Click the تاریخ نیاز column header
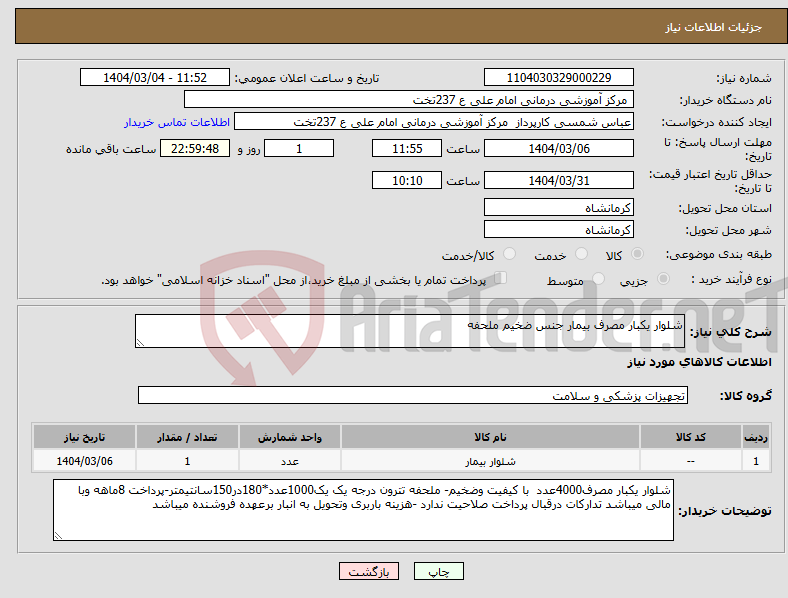 pos(84,437)
